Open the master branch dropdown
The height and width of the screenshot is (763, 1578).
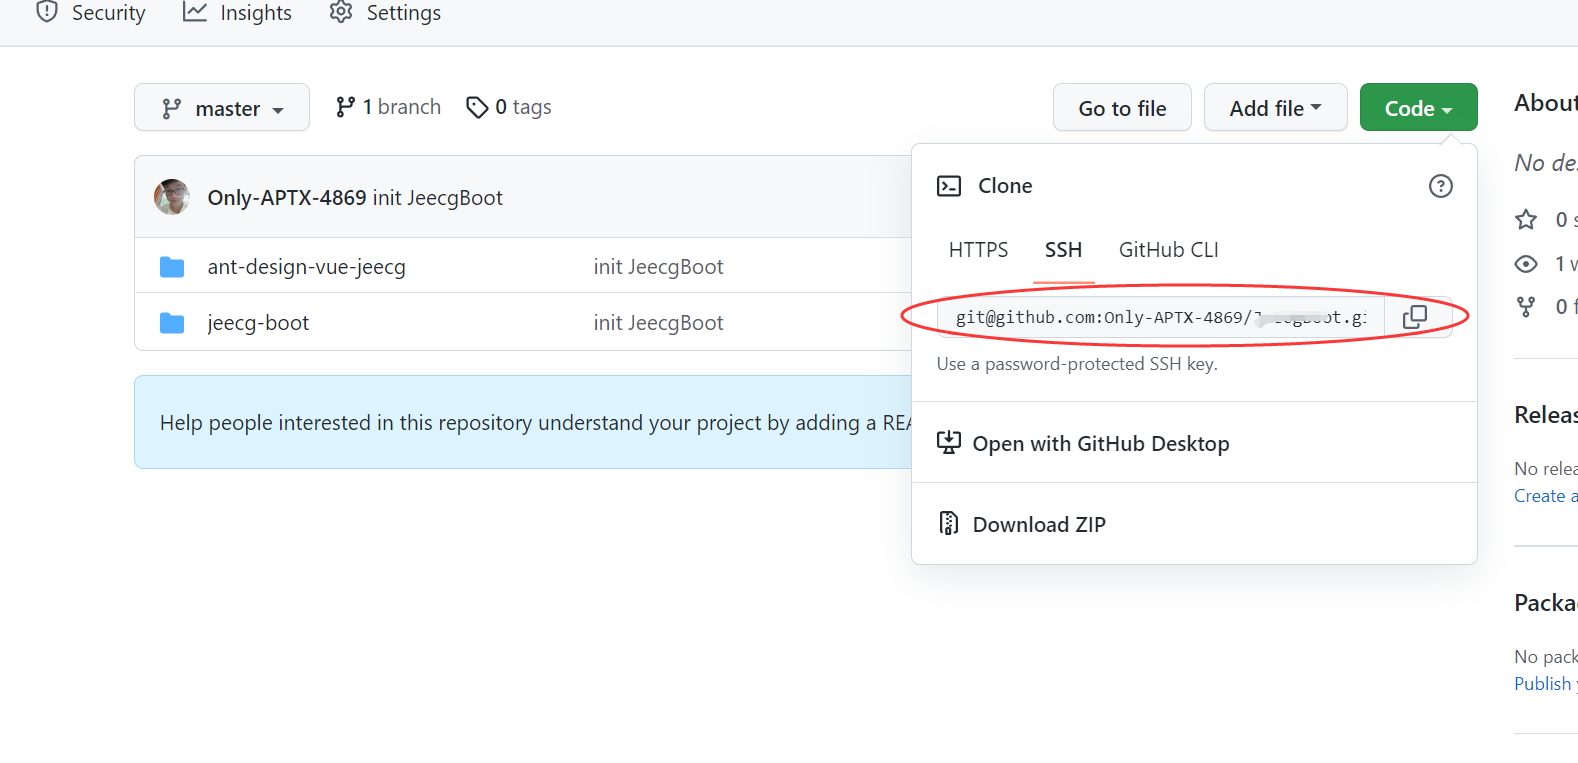point(222,108)
